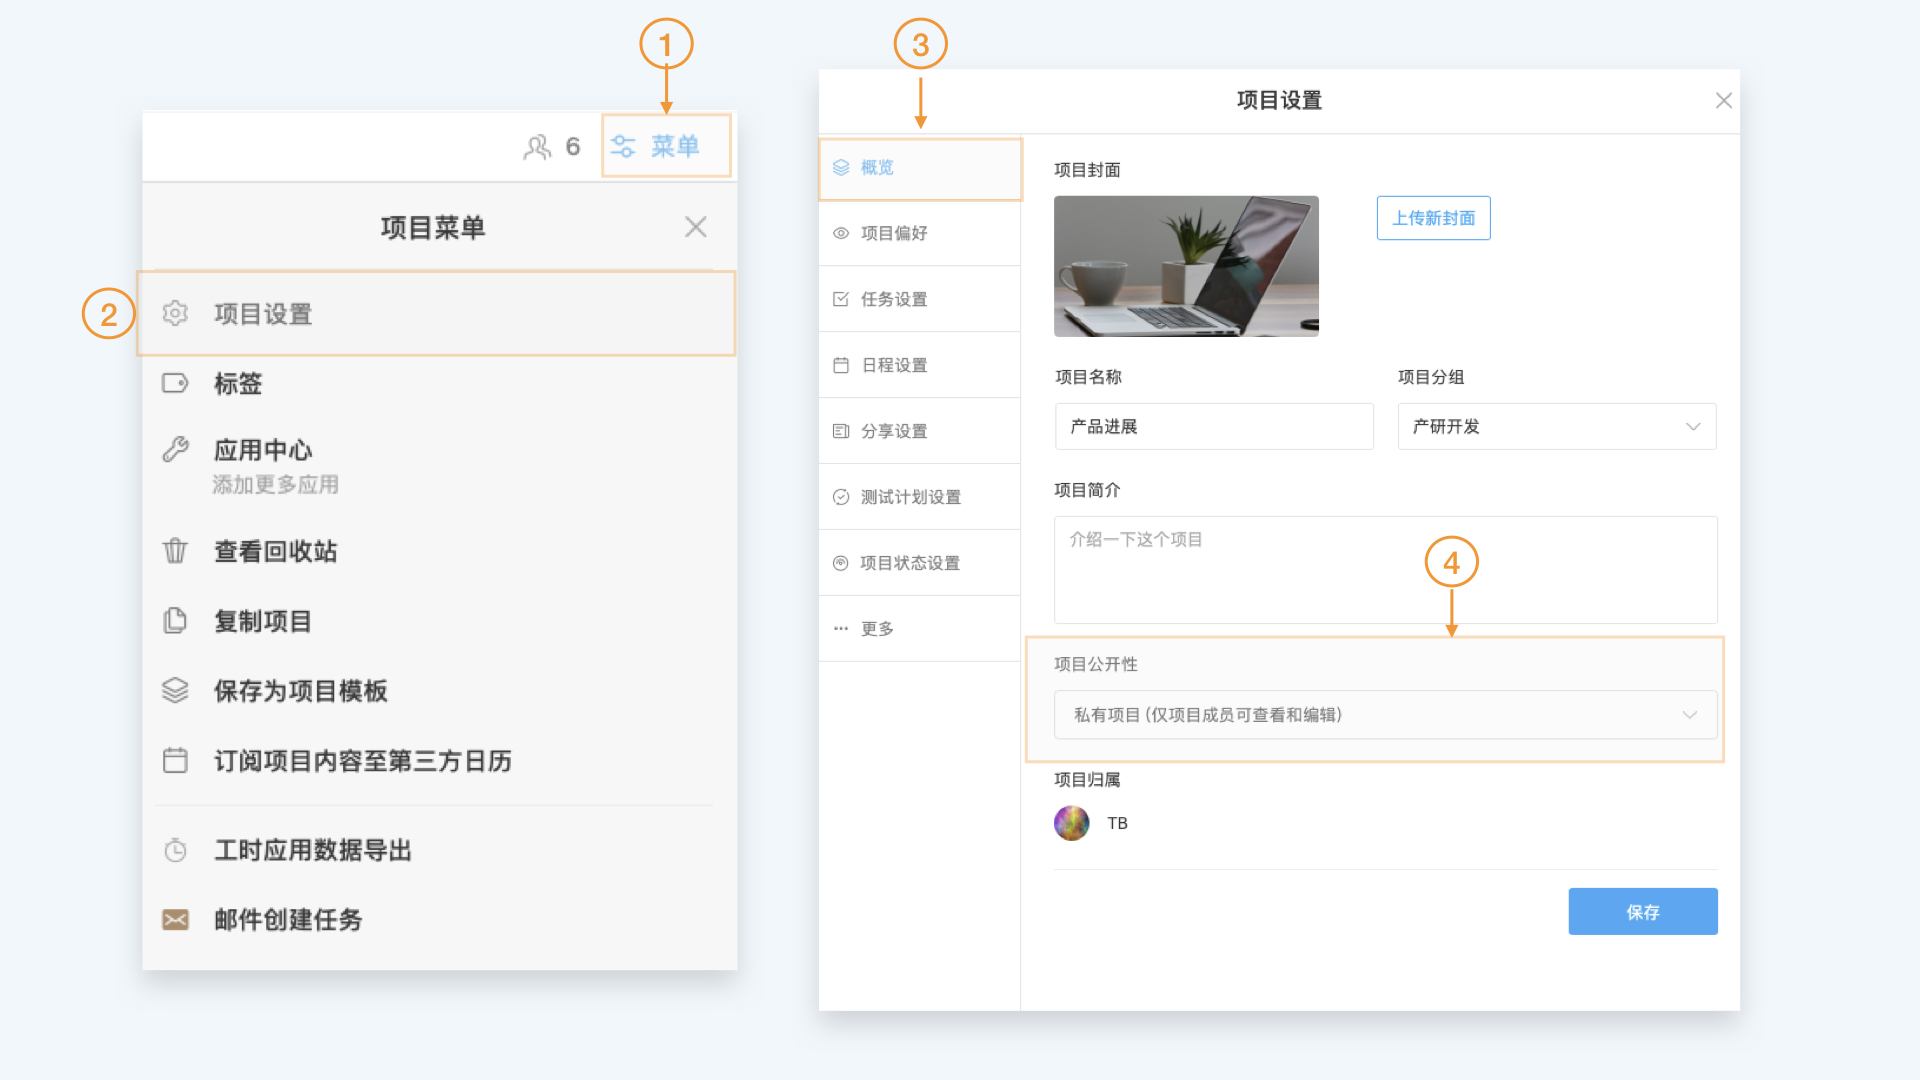Click the members icon beside count 6
Viewport: 1920px width, 1080px height.
[537, 147]
